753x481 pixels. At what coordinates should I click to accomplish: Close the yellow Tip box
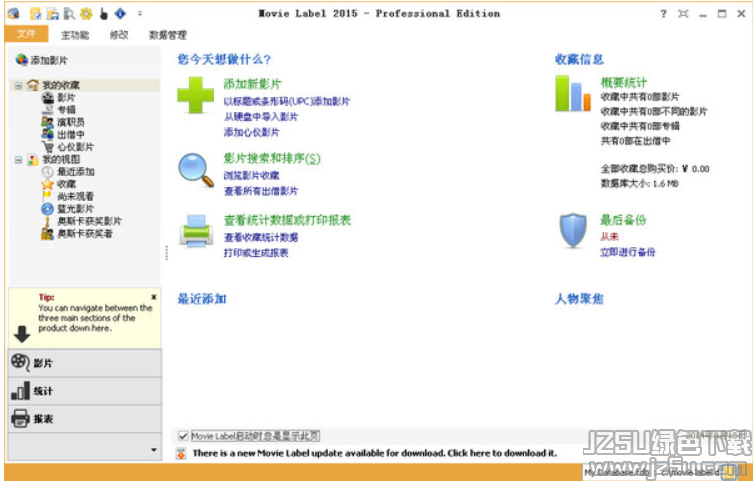(x=154, y=297)
